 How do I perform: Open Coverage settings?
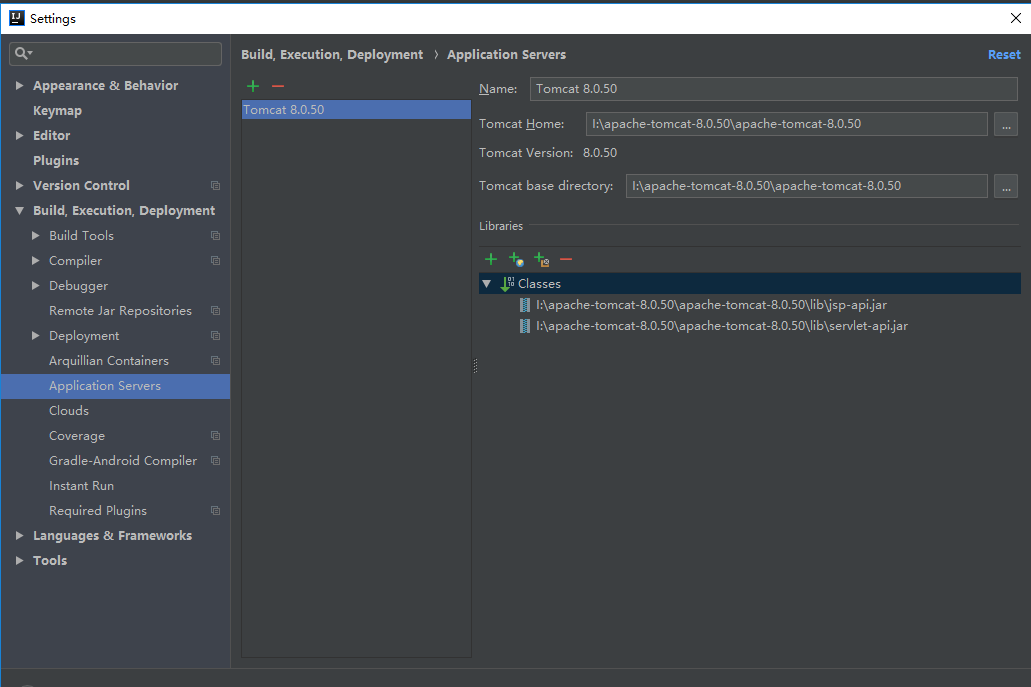(77, 435)
